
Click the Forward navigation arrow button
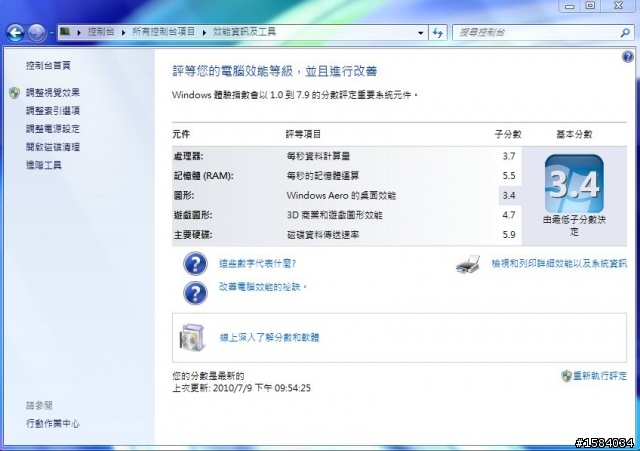click(x=36, y=32)
